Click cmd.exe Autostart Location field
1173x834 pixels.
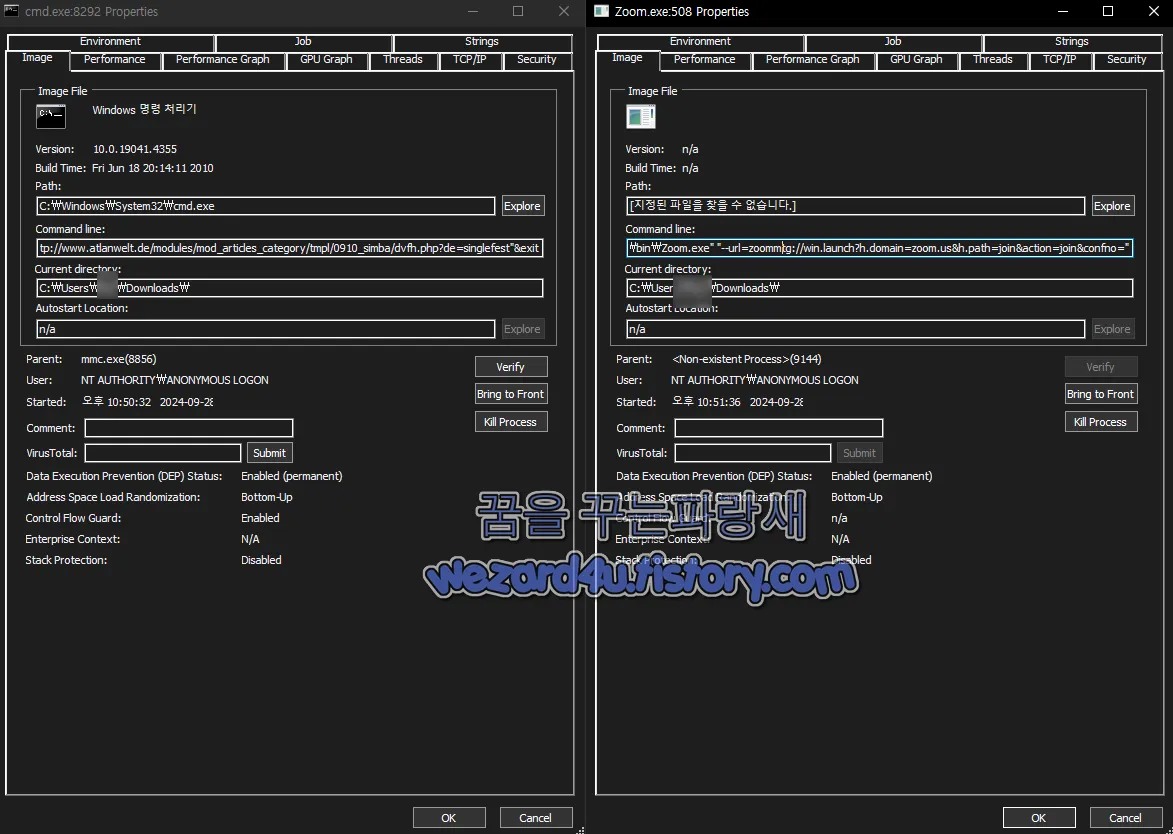[266, 329]
